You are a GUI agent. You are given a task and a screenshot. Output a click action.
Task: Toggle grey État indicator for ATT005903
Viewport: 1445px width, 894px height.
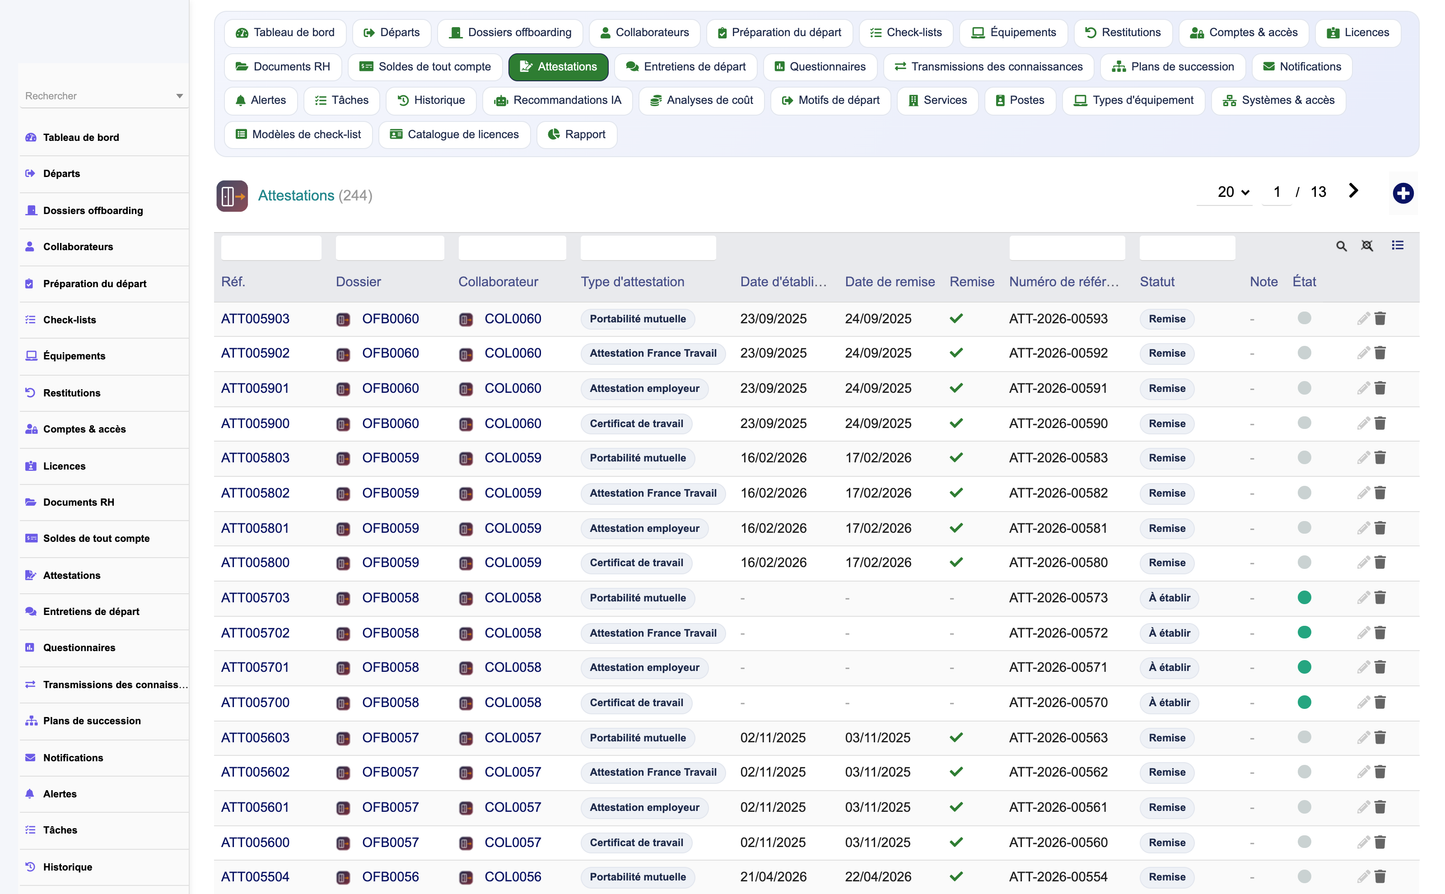[x=1304, y=318]
